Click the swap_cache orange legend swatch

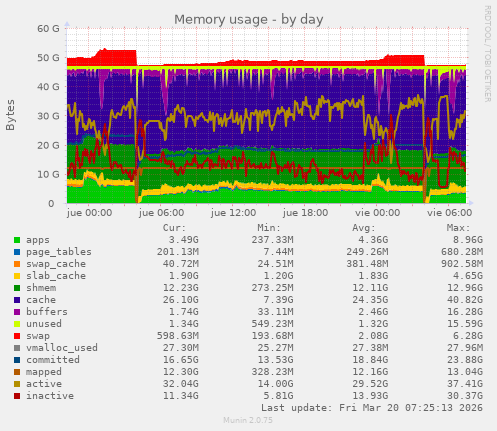click(x=17, y=264)
